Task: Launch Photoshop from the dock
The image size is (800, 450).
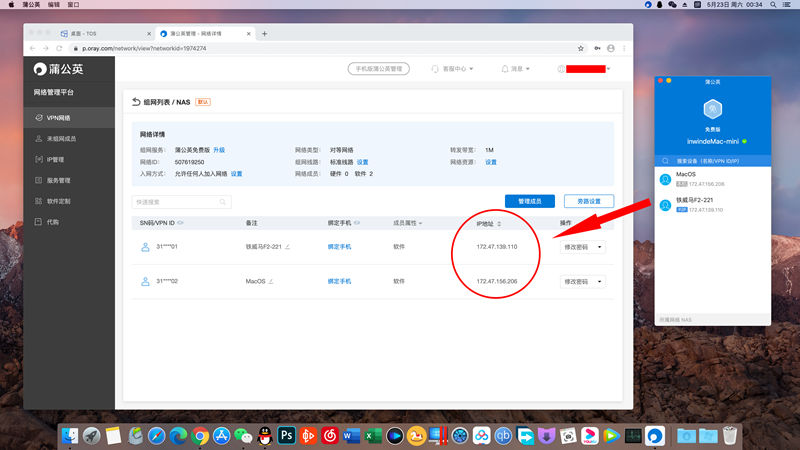Action: click(x=286, y=436)
